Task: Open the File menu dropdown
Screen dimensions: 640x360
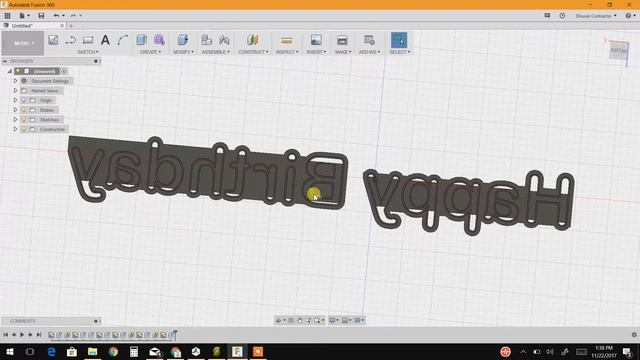Action: 24,16
